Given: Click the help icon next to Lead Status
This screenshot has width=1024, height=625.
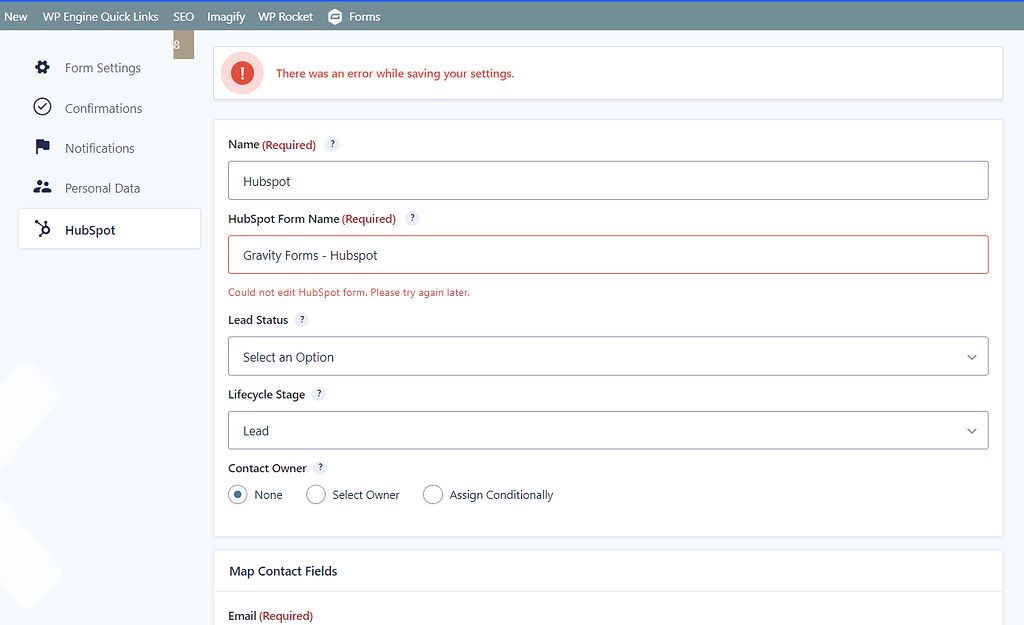Looking at the screenshot, I should tap(303, 319).
